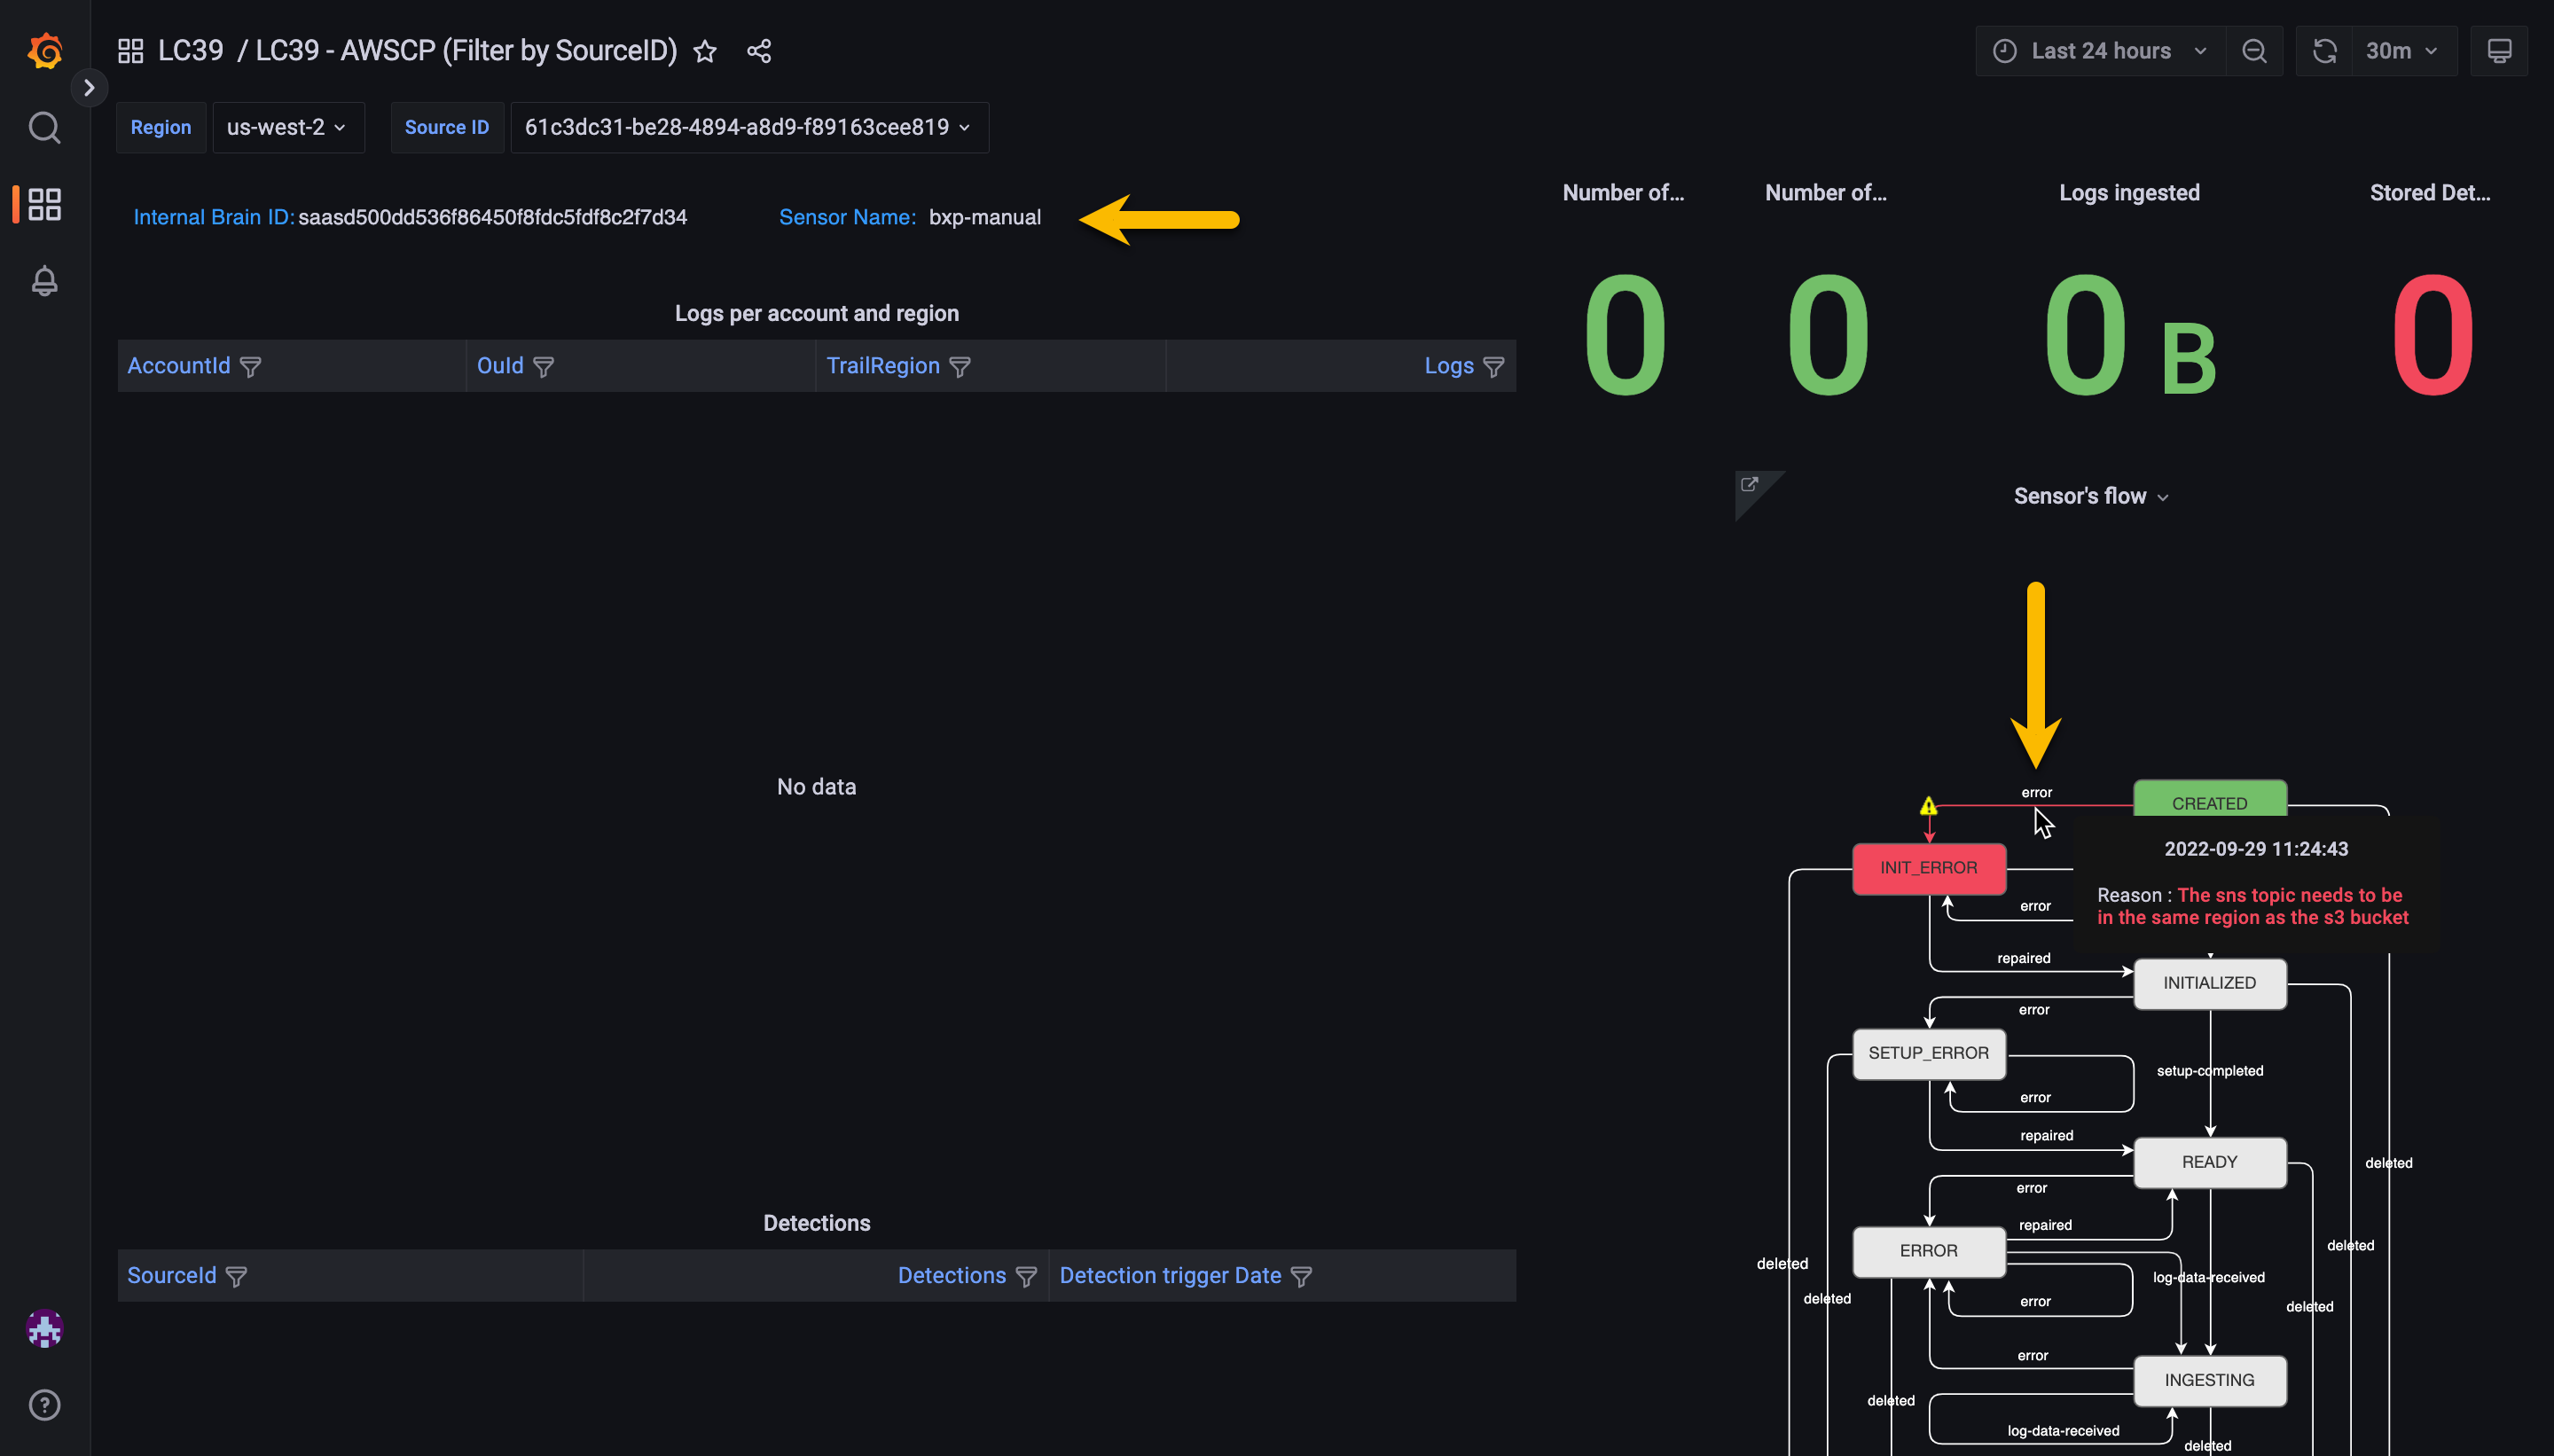Go to the LC39 folder breadcrumb
This screenshot has height=1456, width=2554.
[190, 51]
